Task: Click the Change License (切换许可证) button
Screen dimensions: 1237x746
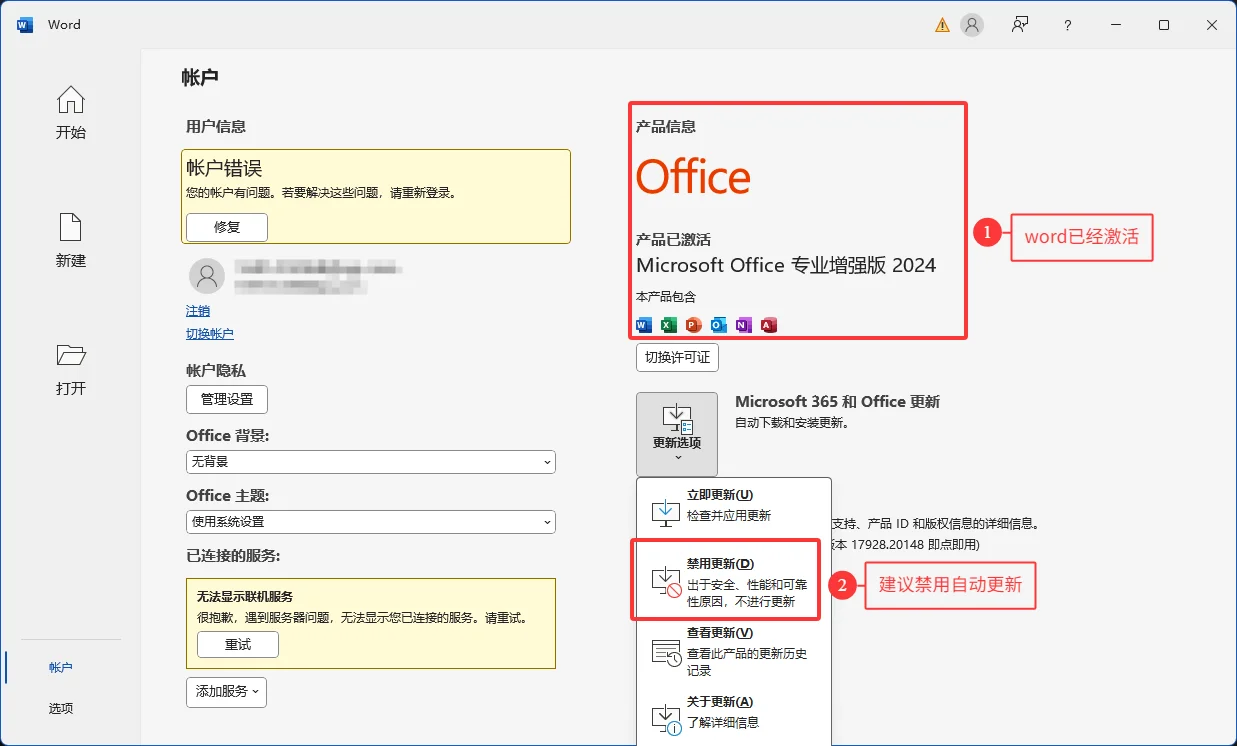Action: click(677, 357)
